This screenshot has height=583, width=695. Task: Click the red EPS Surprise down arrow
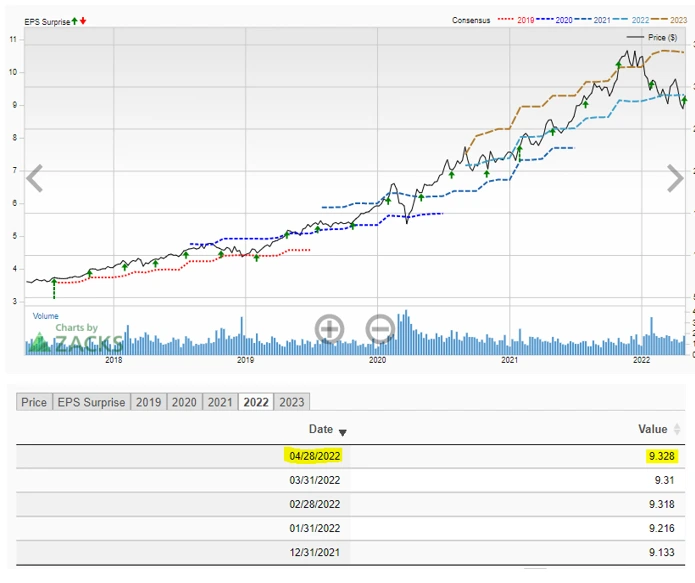[83, 21]
